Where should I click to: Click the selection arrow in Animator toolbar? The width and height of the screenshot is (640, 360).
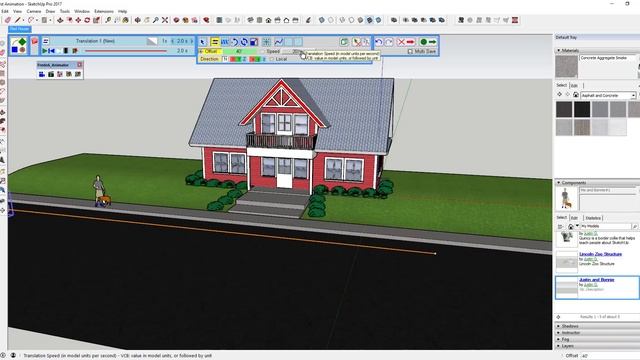pos(203,42)
